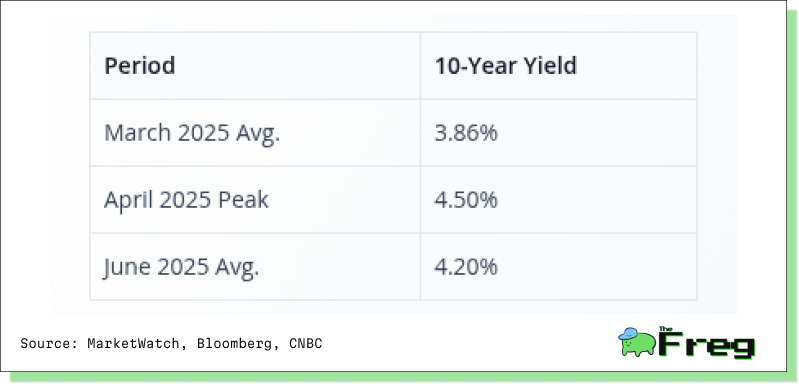Screen dimensions: 799x384
Task: Click the MarketWatch source name
Action: (133, 344)
